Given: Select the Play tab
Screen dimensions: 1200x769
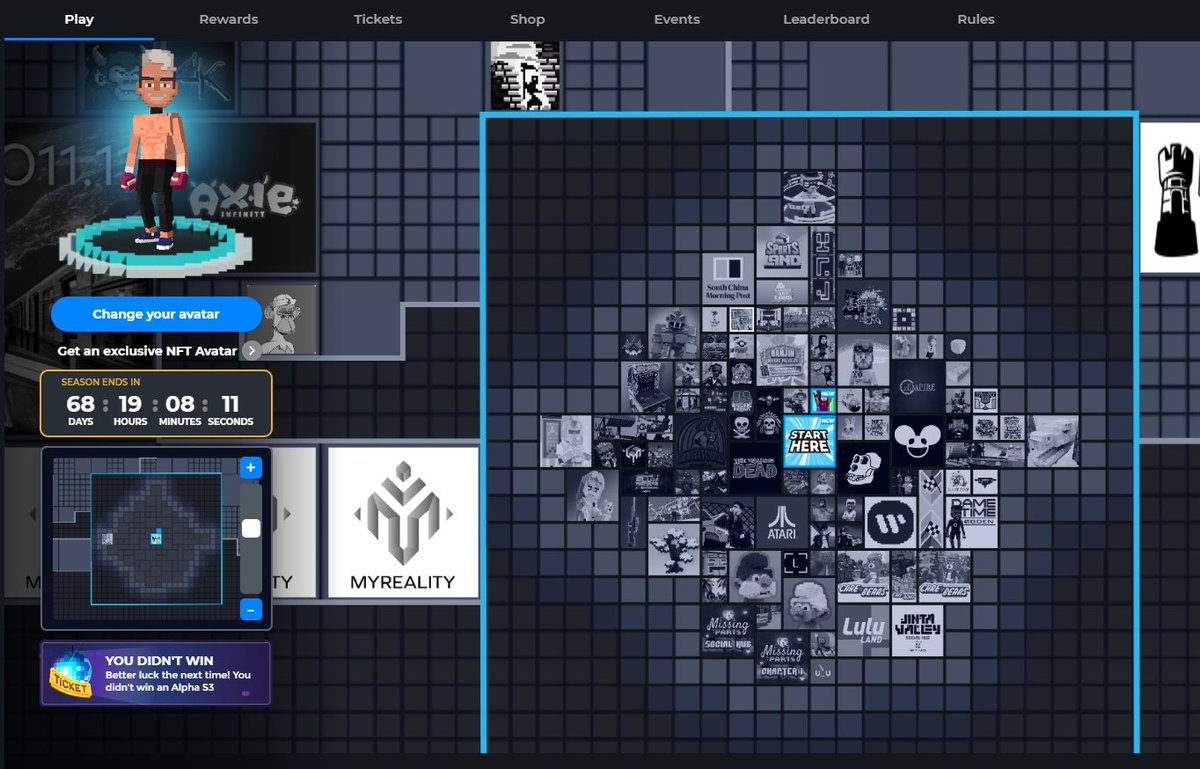Looking at the screenshot, I should (x=79, y=19).
